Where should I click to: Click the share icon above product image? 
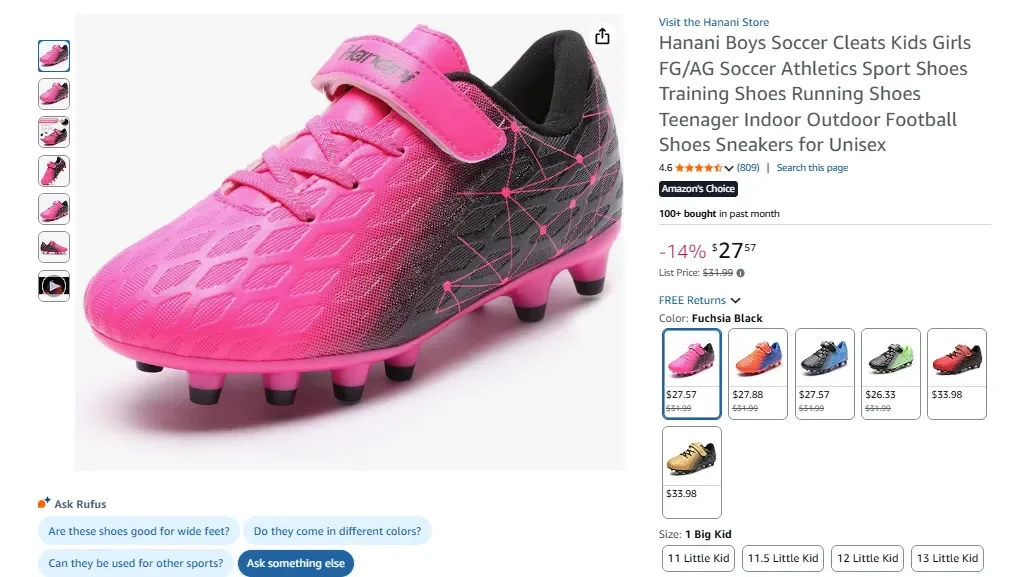[x=602, y=36]
